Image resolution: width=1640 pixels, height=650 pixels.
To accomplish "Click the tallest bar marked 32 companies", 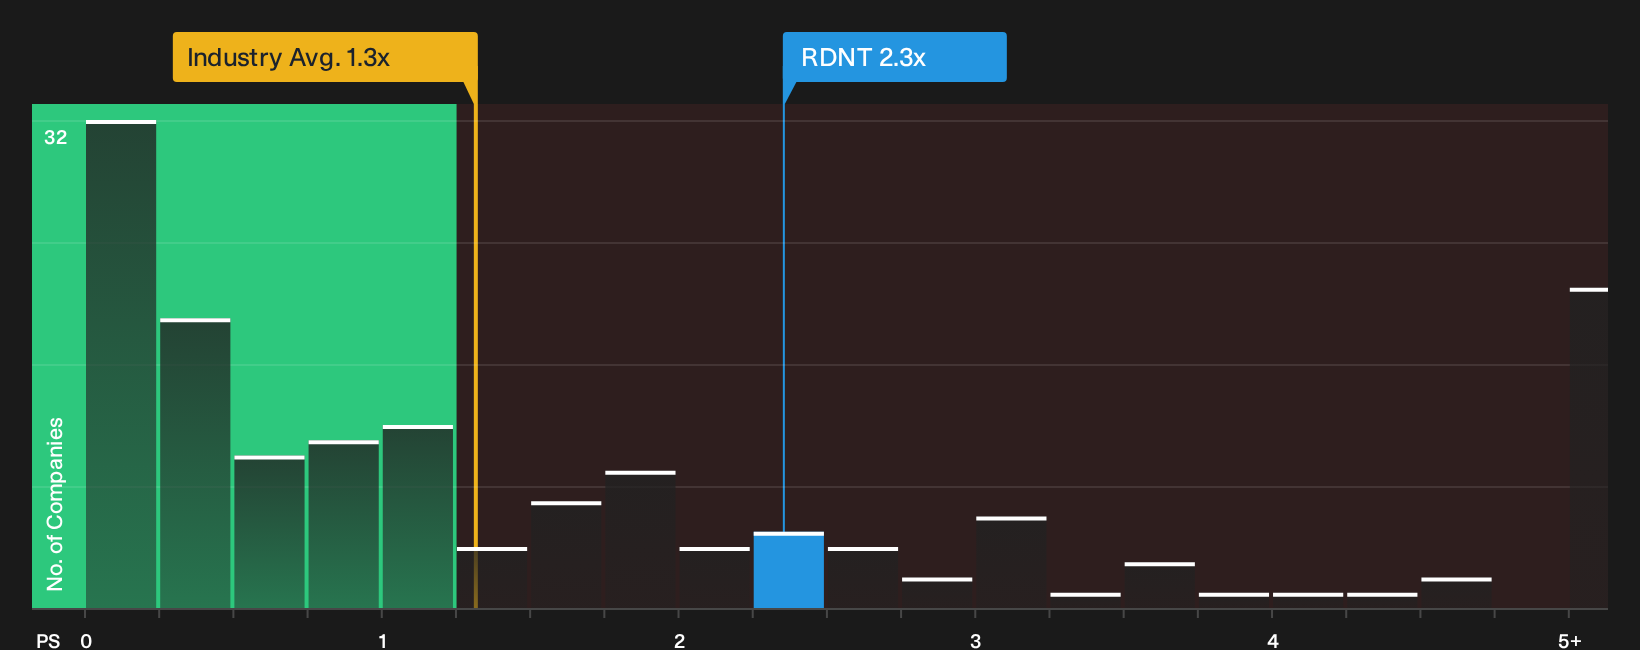I will (x=121, y=364).
